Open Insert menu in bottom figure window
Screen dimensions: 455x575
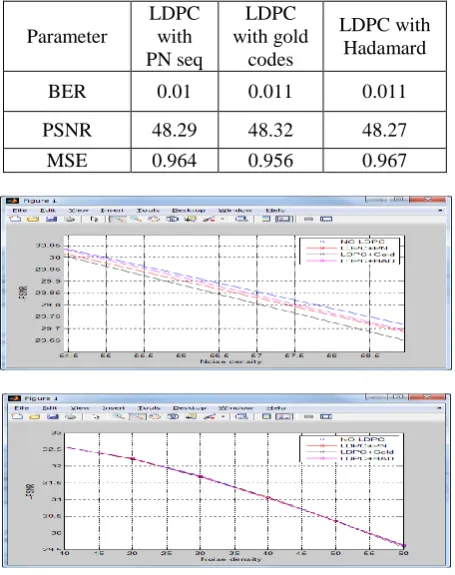click(x=114, y=408)
